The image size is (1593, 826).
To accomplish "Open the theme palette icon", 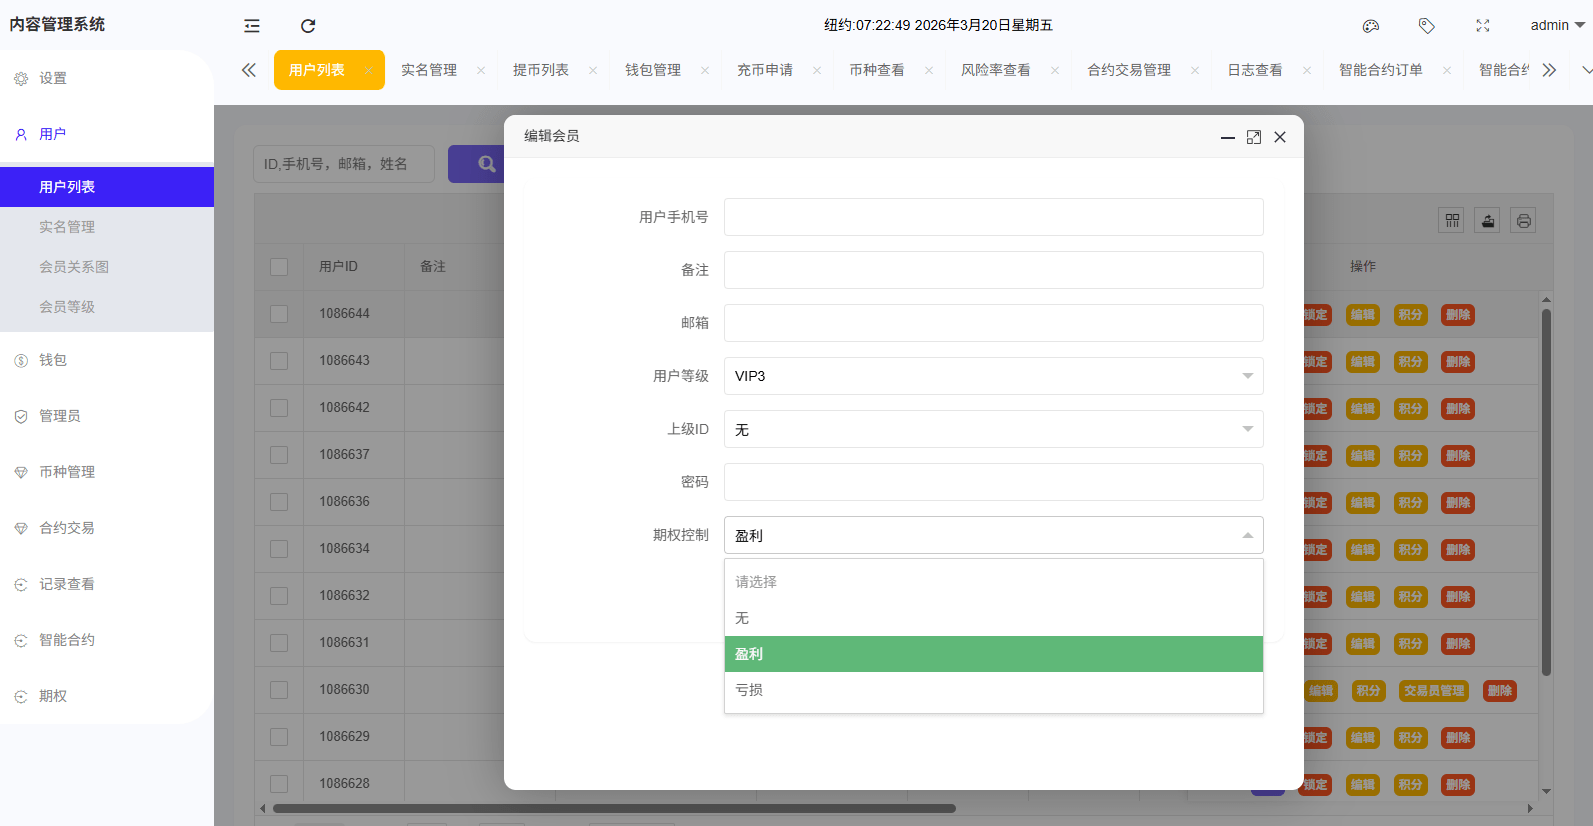I will click(x=1371, y=26).
